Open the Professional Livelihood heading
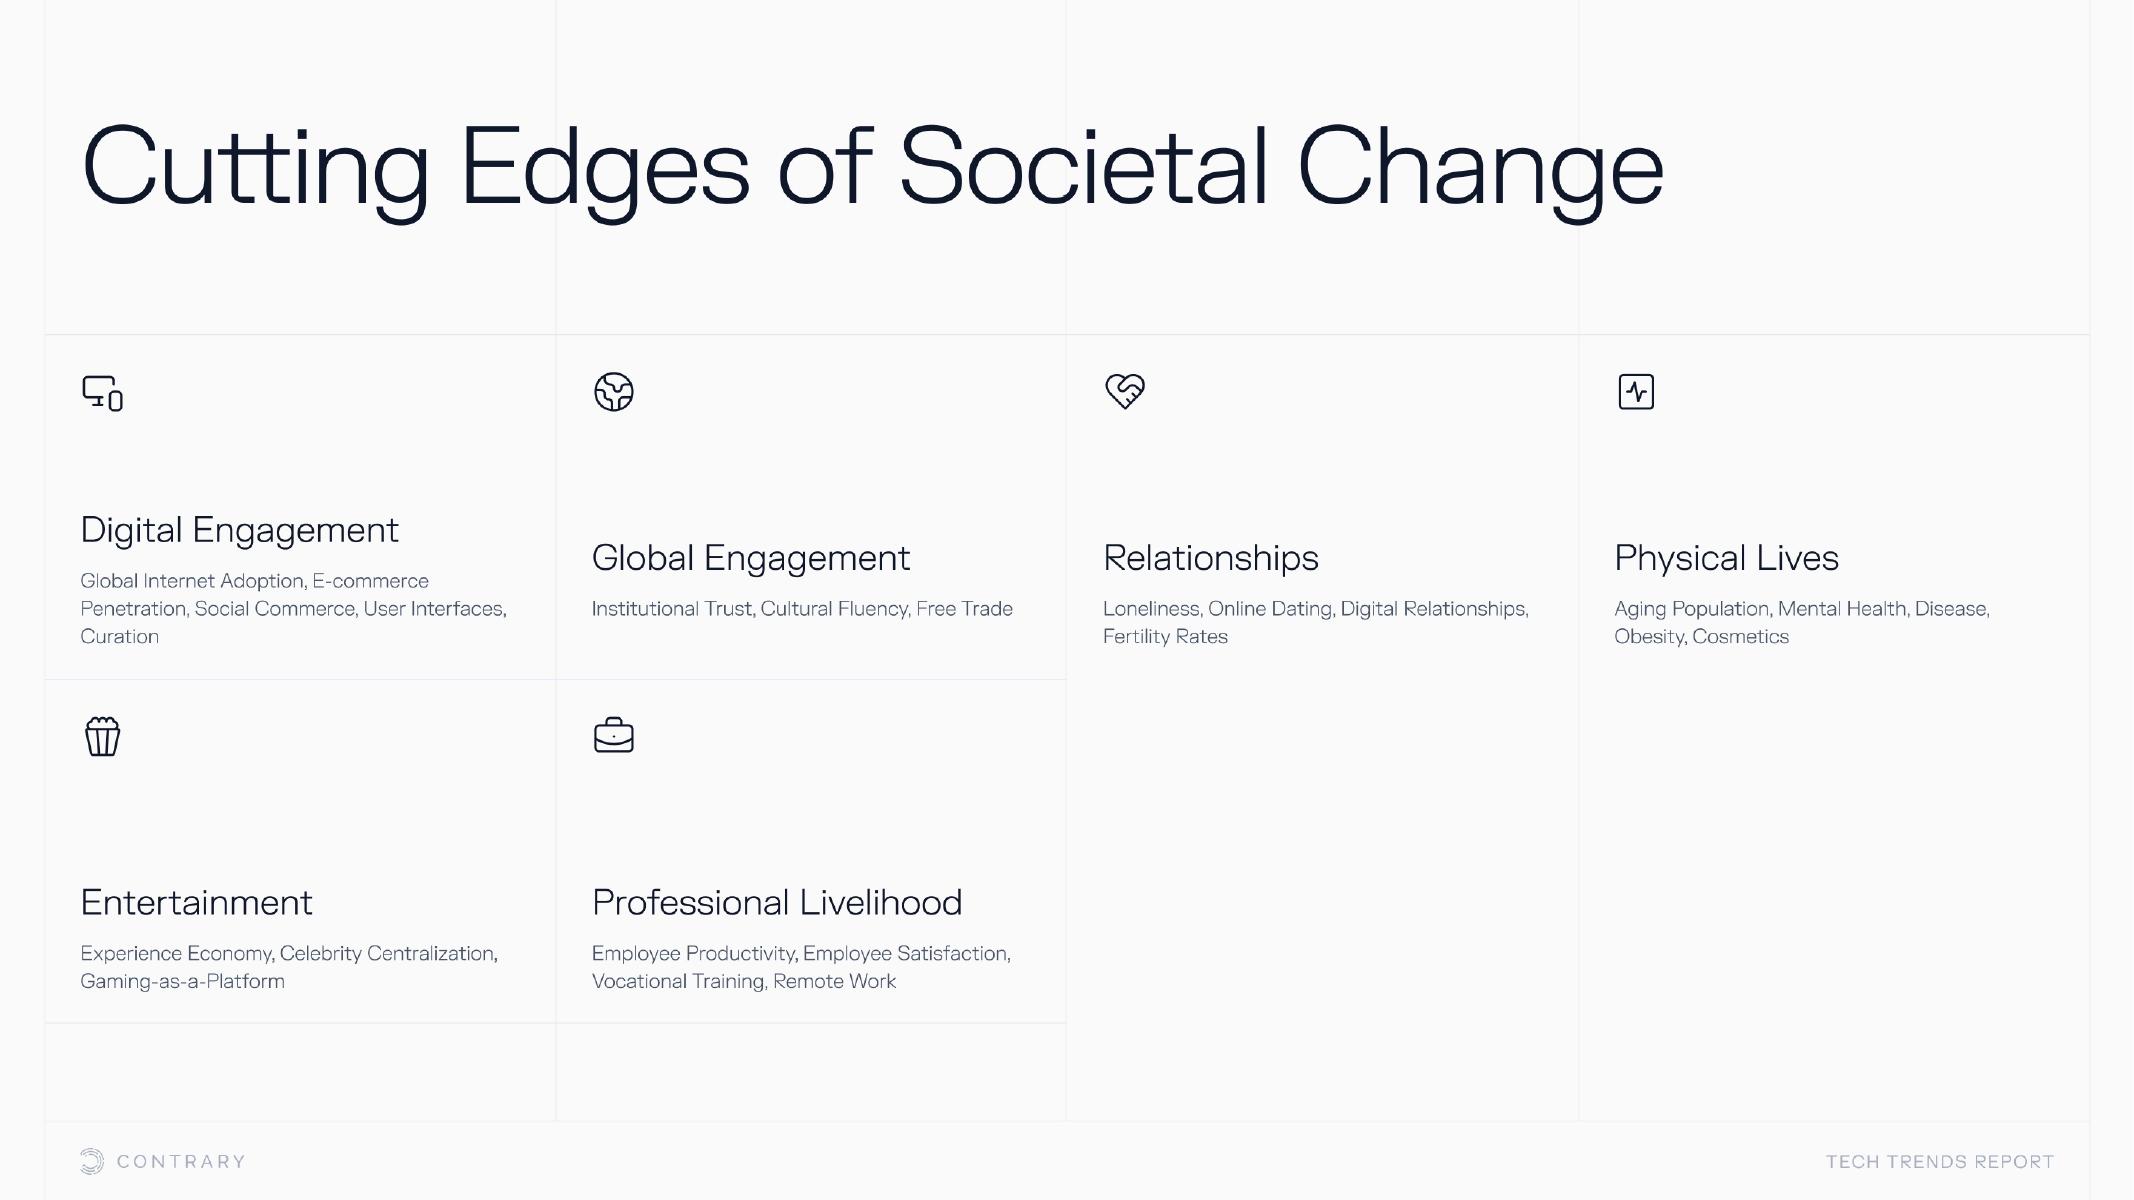 pos(776,903)
